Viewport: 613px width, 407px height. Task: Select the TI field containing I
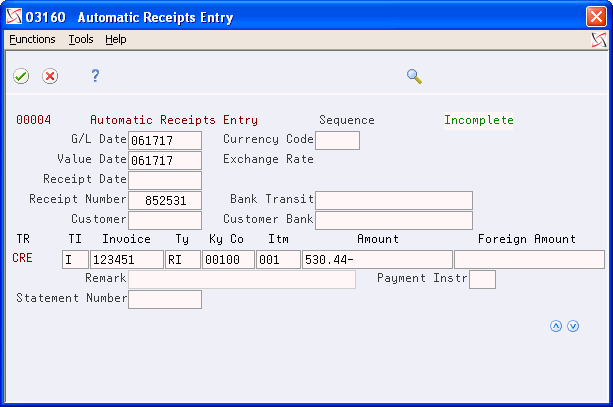click(75, 260)
